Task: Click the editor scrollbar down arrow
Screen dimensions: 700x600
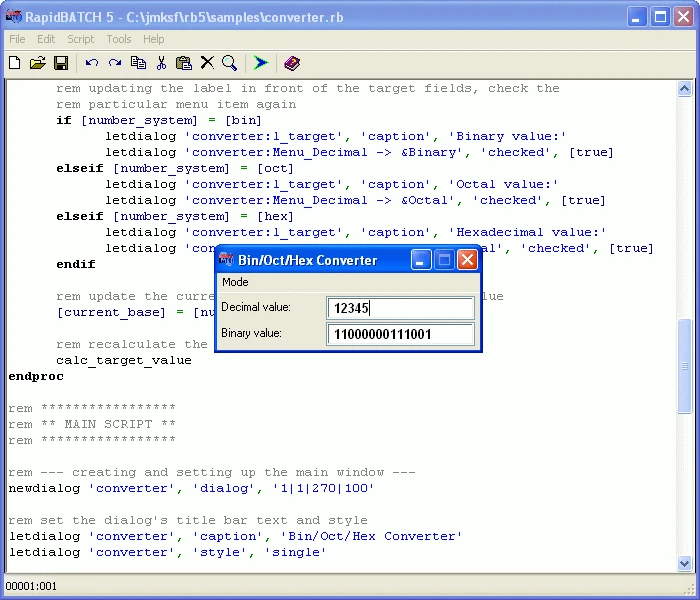Action: click(684, 563)
